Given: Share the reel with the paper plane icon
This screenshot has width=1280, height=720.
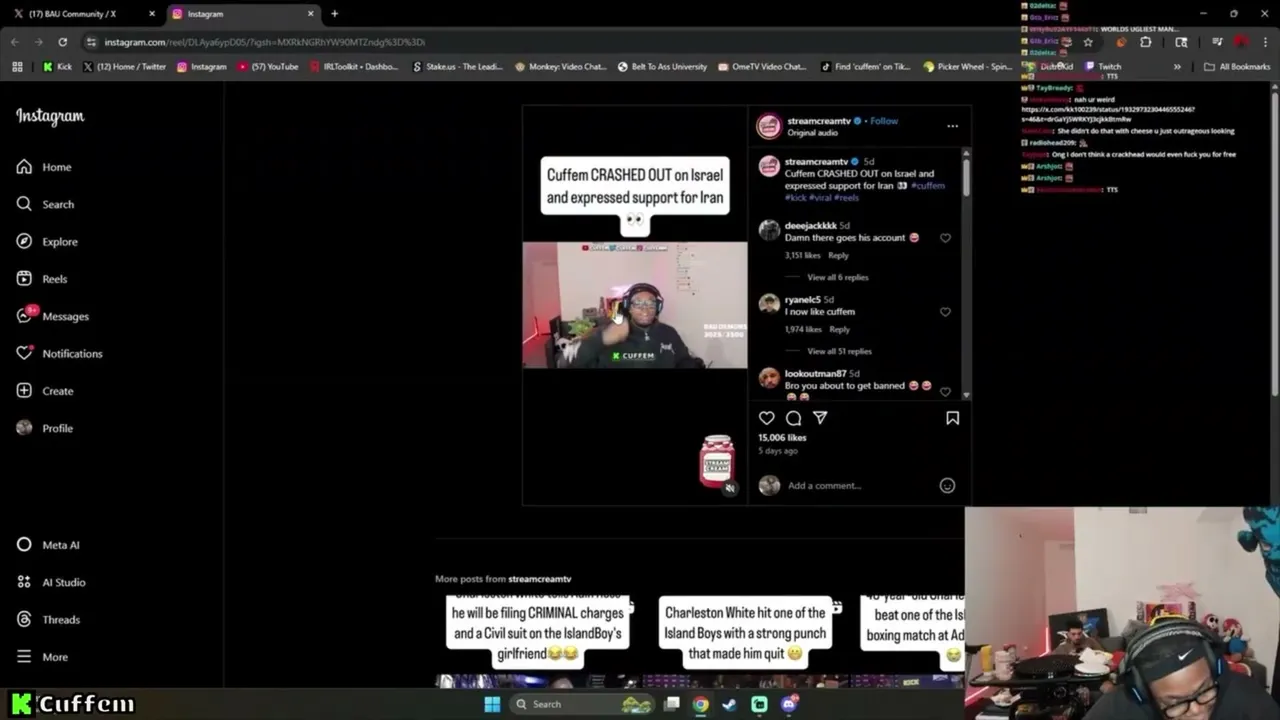Looking at the screenshot, I should [x=820, y=418].
